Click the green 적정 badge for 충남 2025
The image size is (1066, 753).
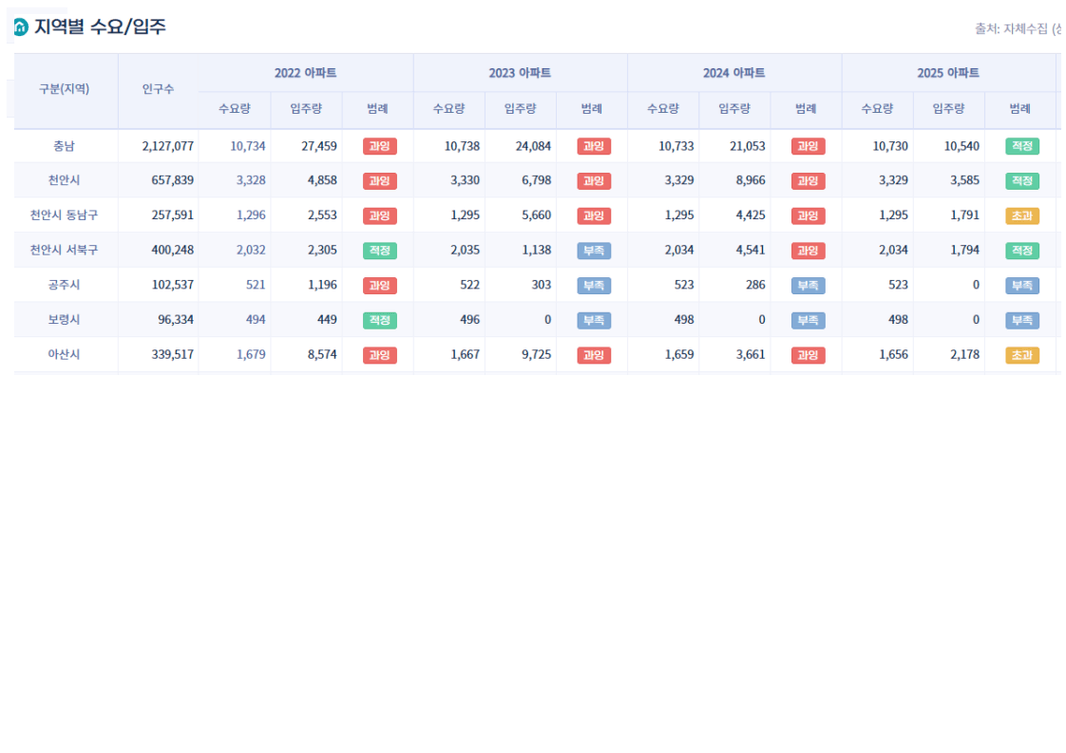pos(1022,146)
